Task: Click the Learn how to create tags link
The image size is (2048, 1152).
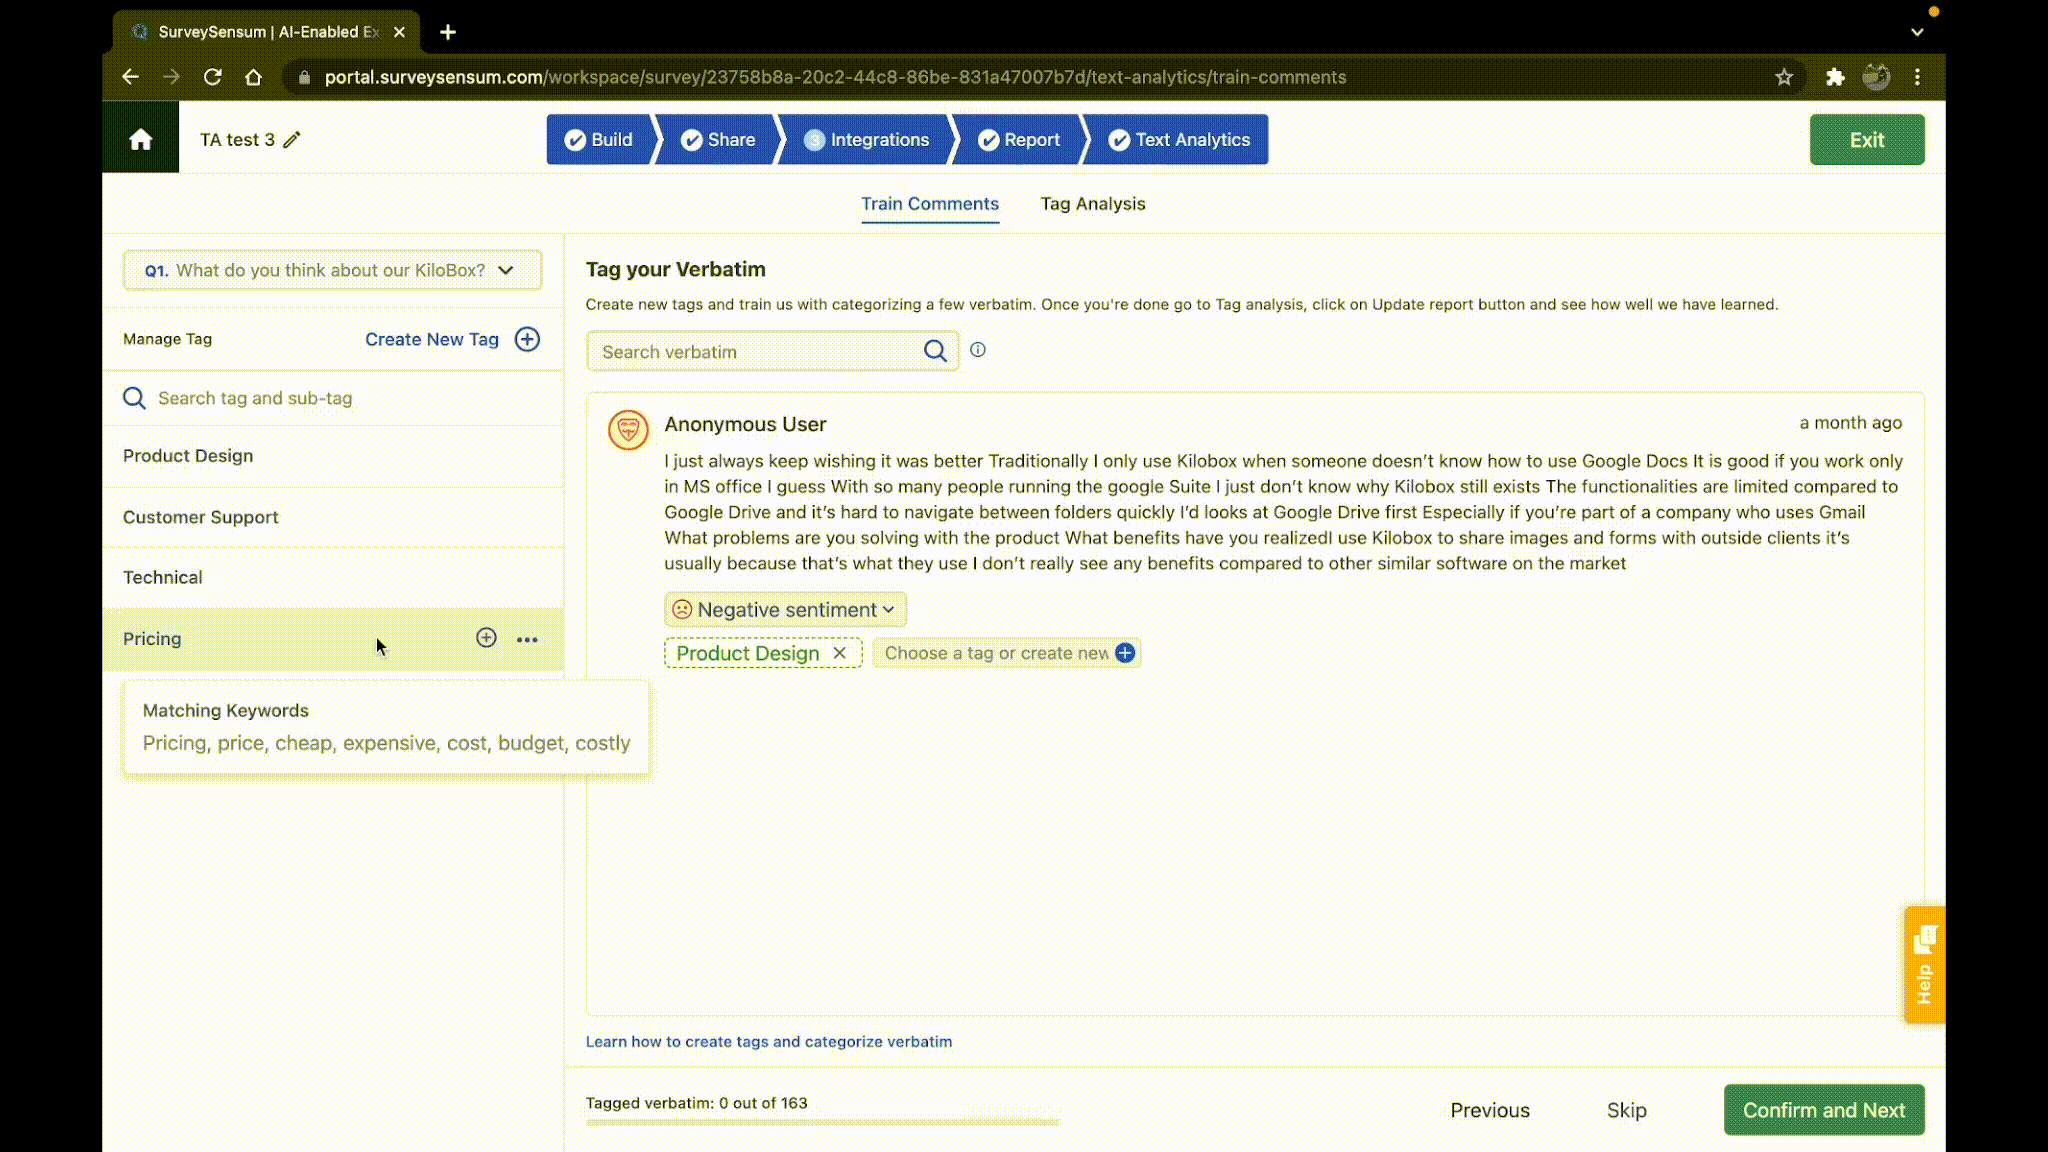Action: [x=768, y=1041]
